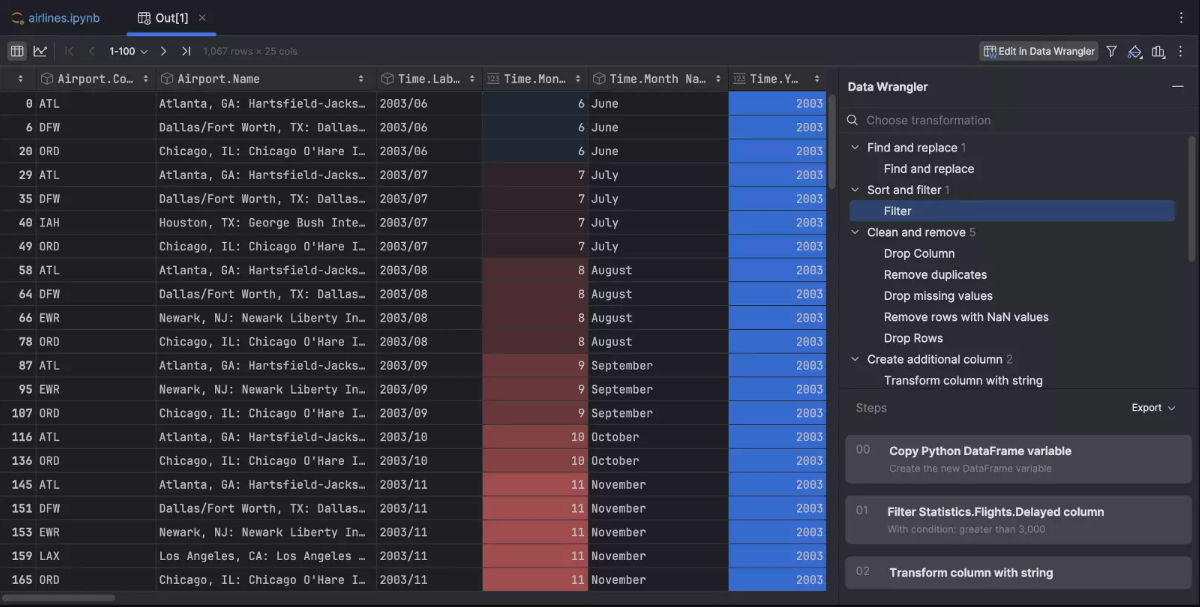Click Edit in Data Wrangler button
This screenshot has height=607, width=1200.
point(1039,51)
